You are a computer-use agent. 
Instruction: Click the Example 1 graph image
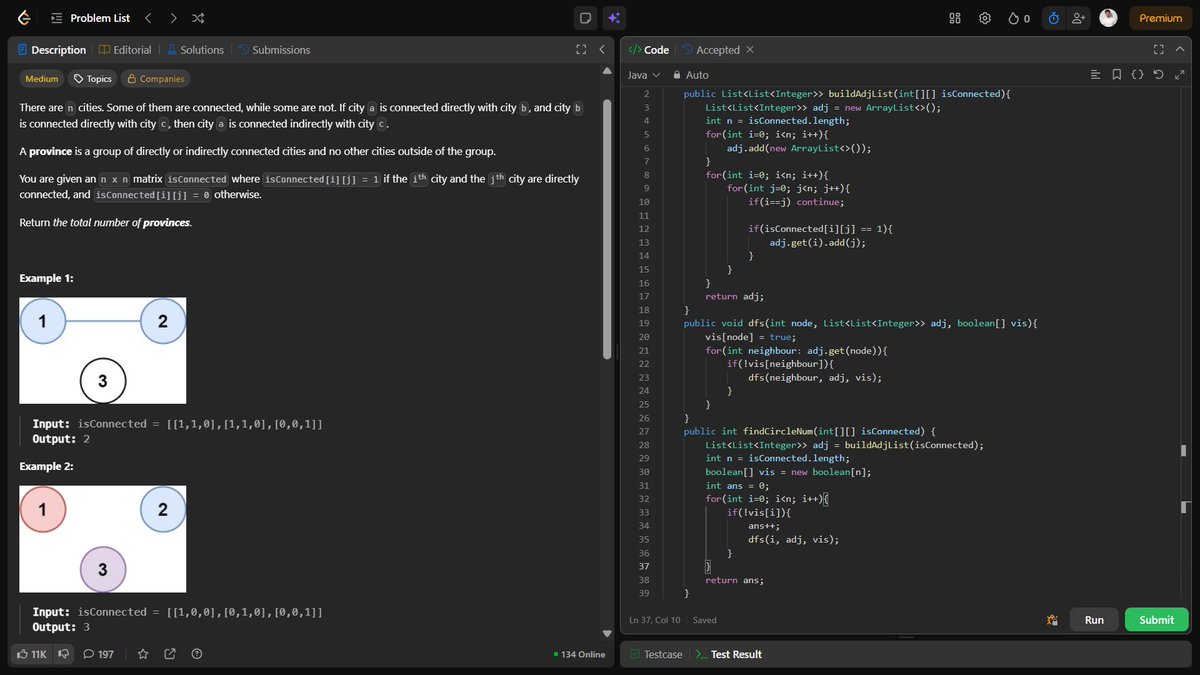click(x=103, y=350)
